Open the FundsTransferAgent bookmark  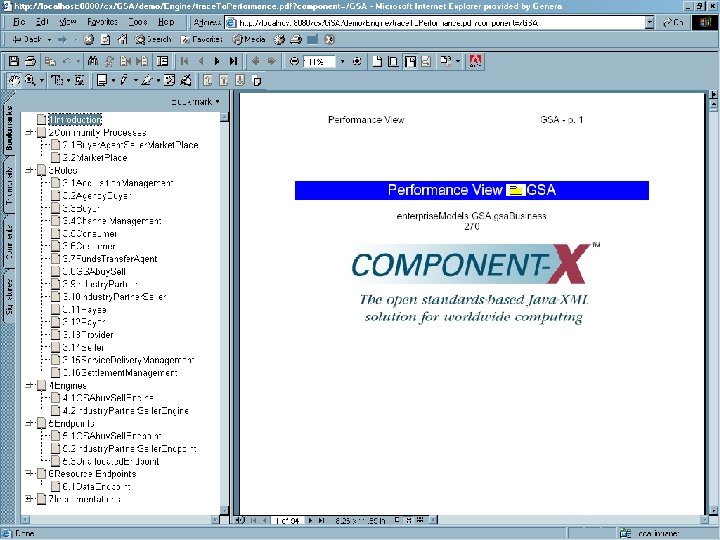pyautogui.click(x=110, y=259)
